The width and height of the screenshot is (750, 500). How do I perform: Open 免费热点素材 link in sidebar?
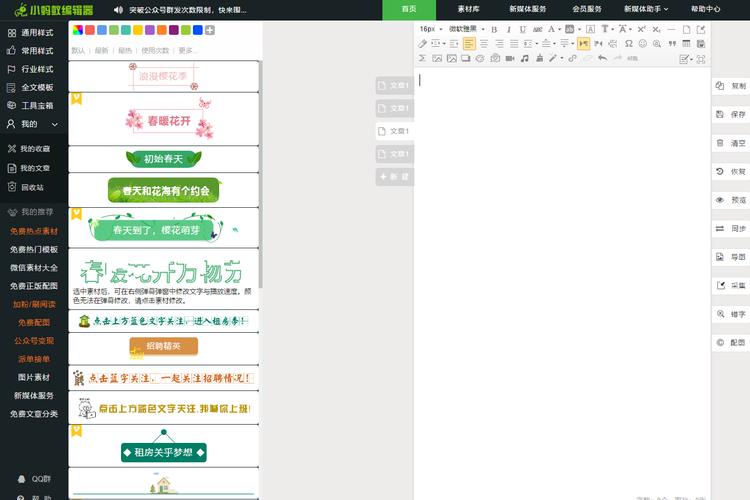pos(34,231)
